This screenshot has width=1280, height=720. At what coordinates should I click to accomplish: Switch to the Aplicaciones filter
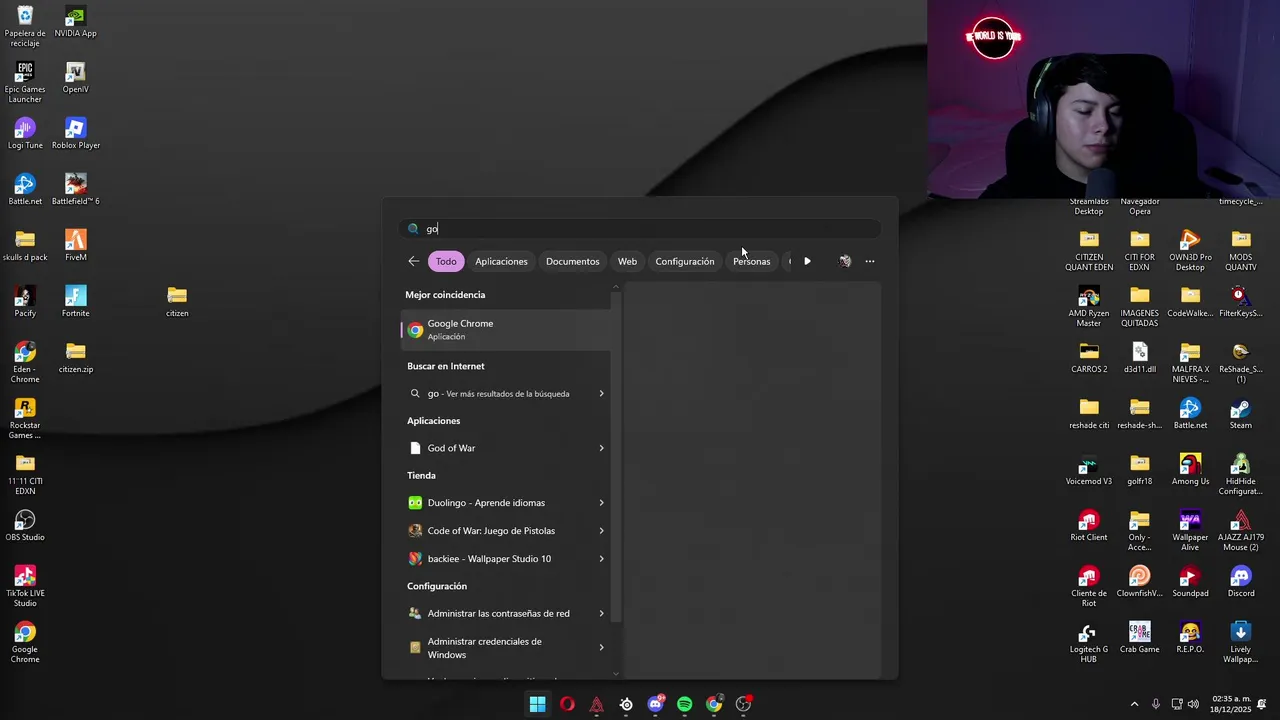click(501, 261)
